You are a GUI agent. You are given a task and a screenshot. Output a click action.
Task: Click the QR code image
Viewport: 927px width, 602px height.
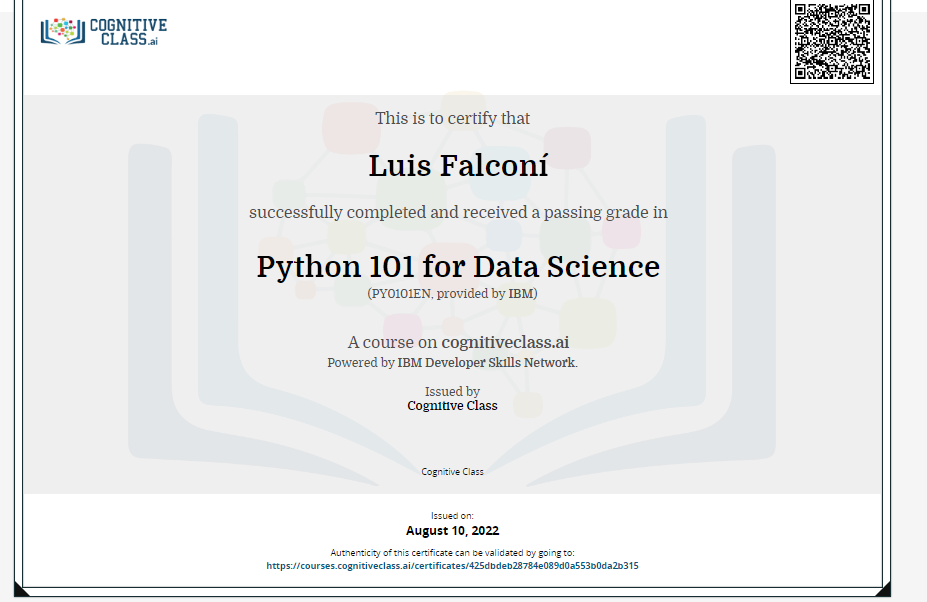[x=832, y=41]
